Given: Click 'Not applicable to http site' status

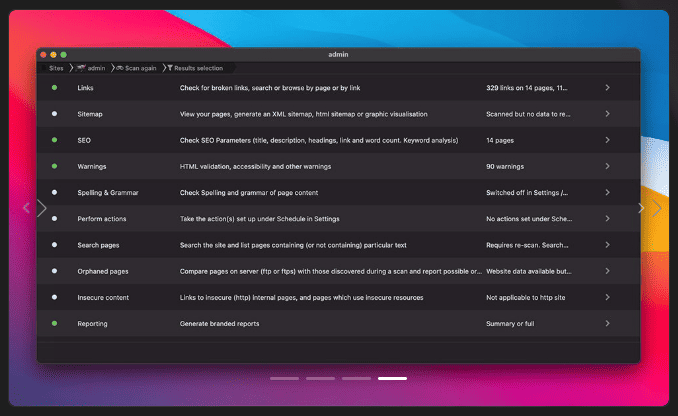Looking at the screenshot, I should click(x=525, y=298).
